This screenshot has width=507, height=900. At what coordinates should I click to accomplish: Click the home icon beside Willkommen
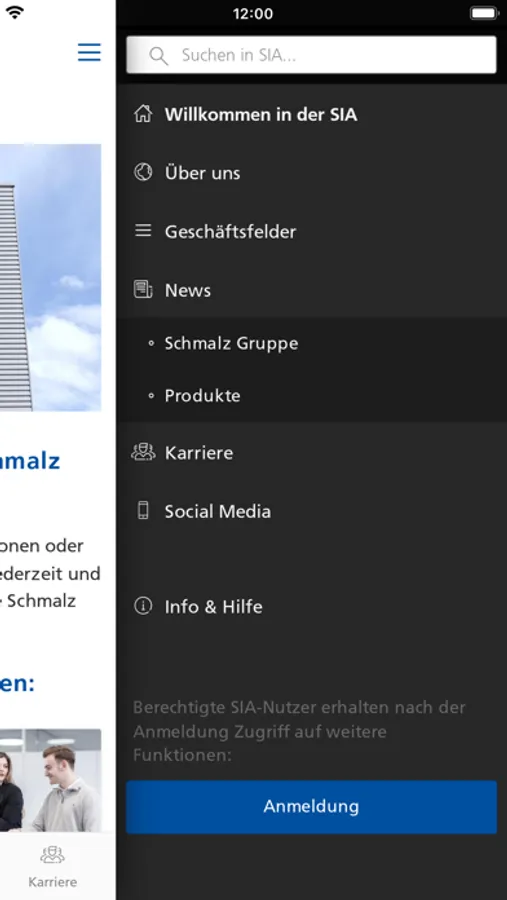coord(143,114)
